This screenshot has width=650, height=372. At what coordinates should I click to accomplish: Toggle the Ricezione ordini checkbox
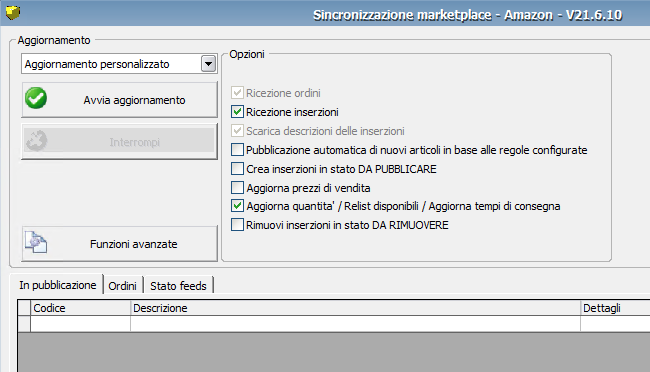tap(237, 93)
